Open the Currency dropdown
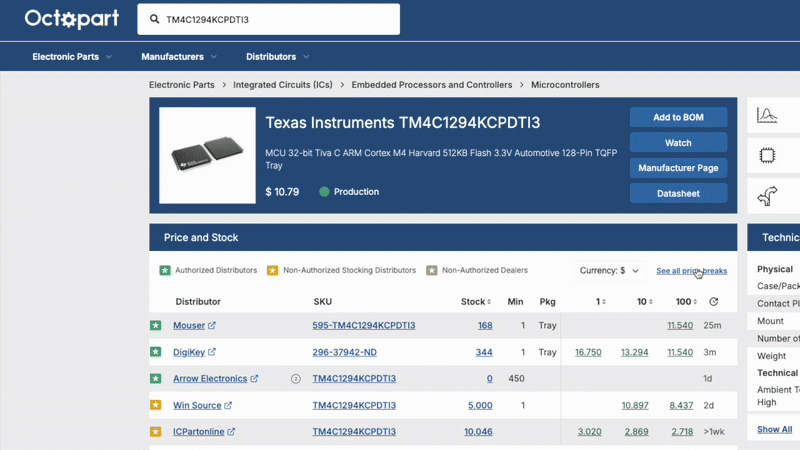The width and height of the screenshot is (800, 450). coord(609,270)
